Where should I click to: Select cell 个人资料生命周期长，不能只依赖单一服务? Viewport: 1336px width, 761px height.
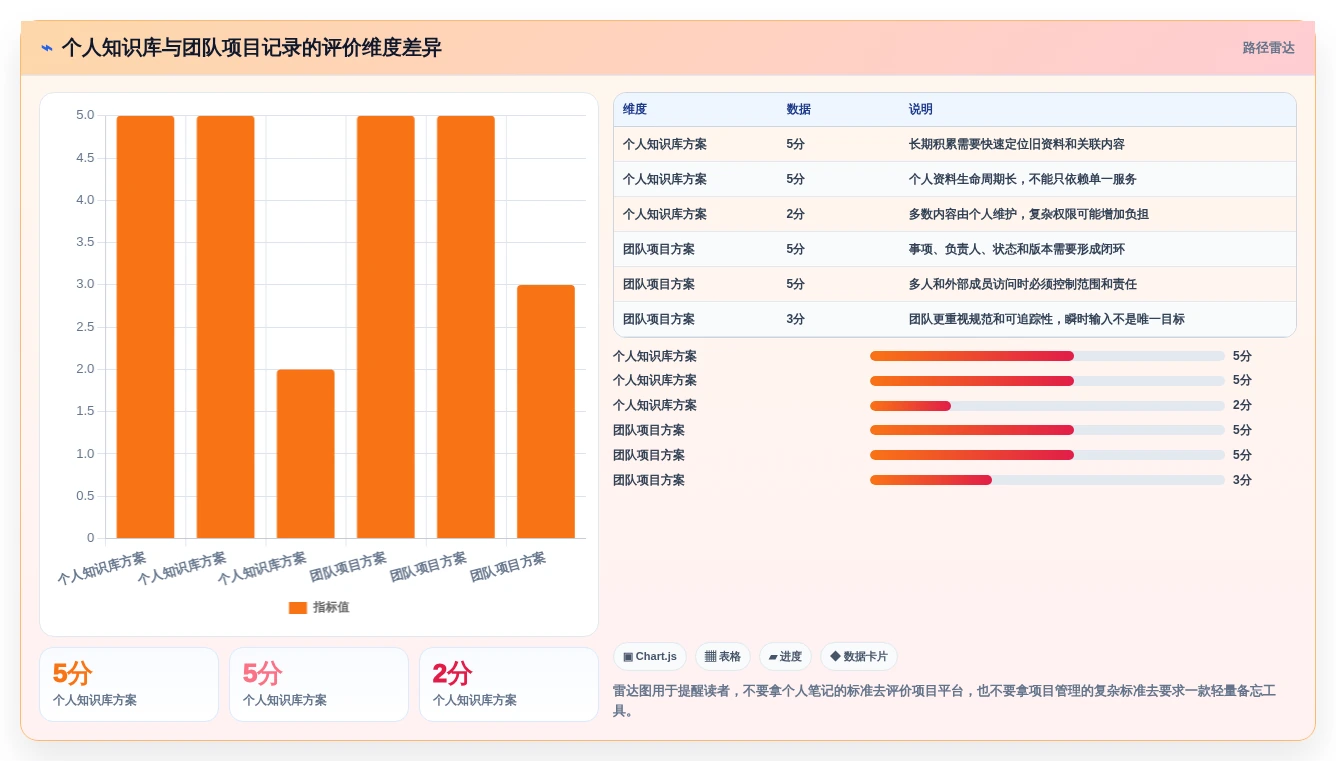click(x=1022, y=179)
